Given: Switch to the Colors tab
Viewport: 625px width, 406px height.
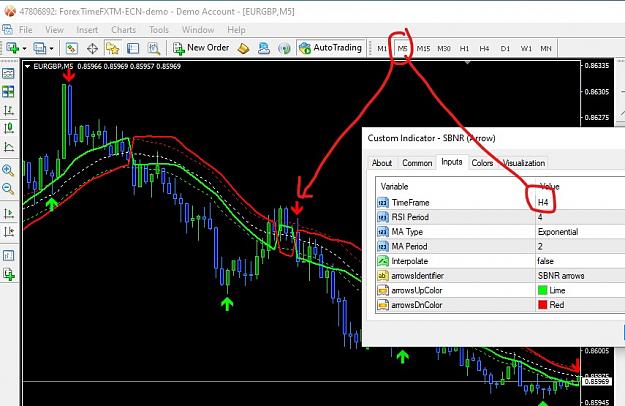Looking at the screenshot, I should [x=482, y=163].
